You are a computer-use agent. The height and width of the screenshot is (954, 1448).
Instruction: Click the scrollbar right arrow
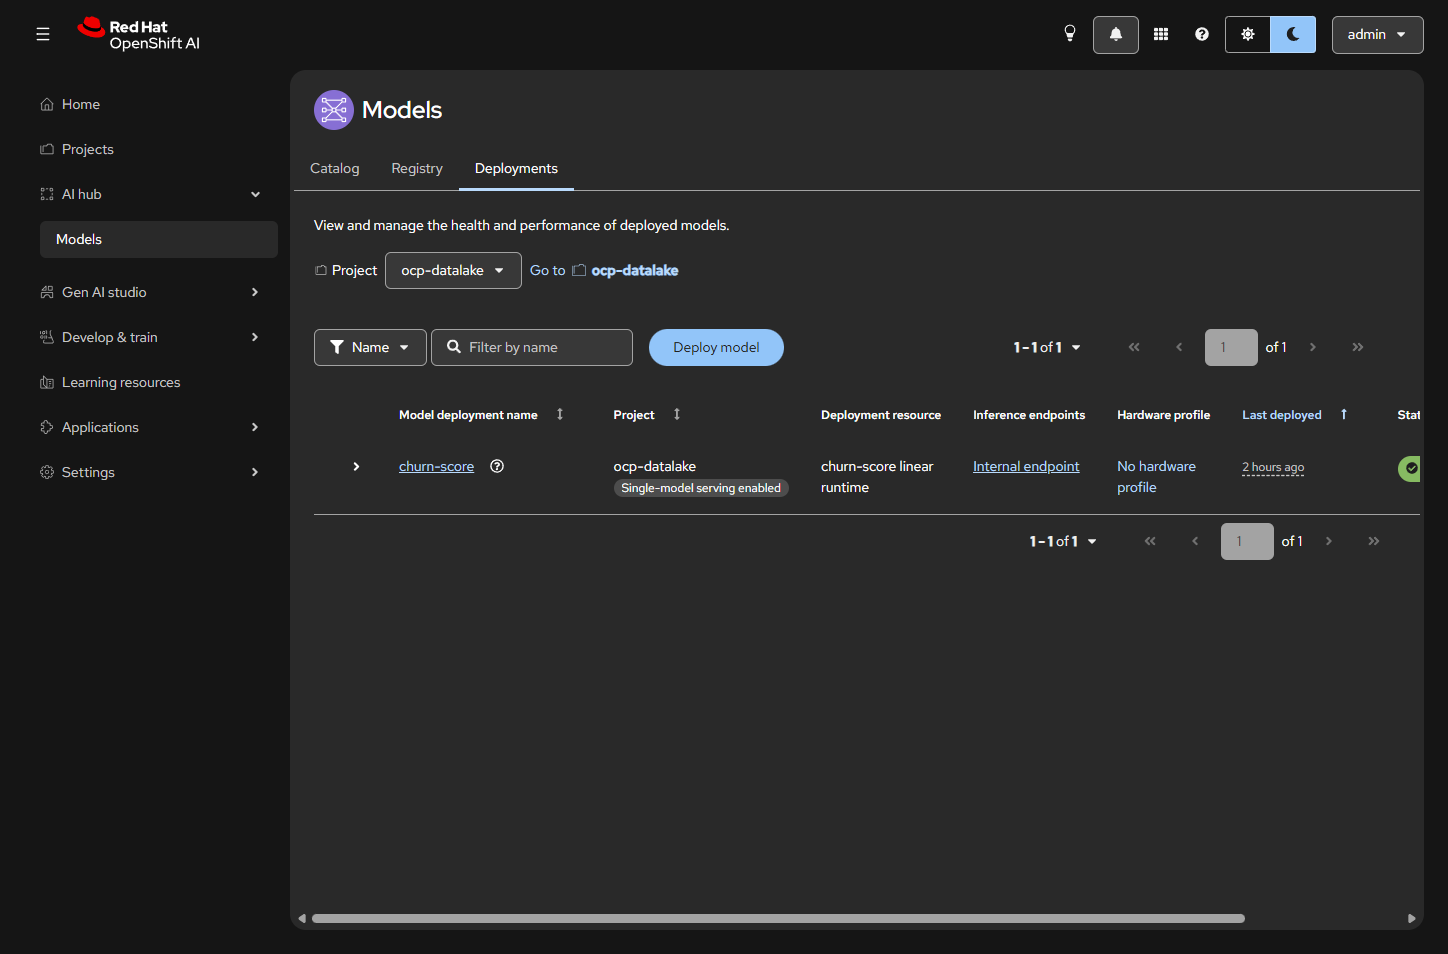click(1411, 918)
